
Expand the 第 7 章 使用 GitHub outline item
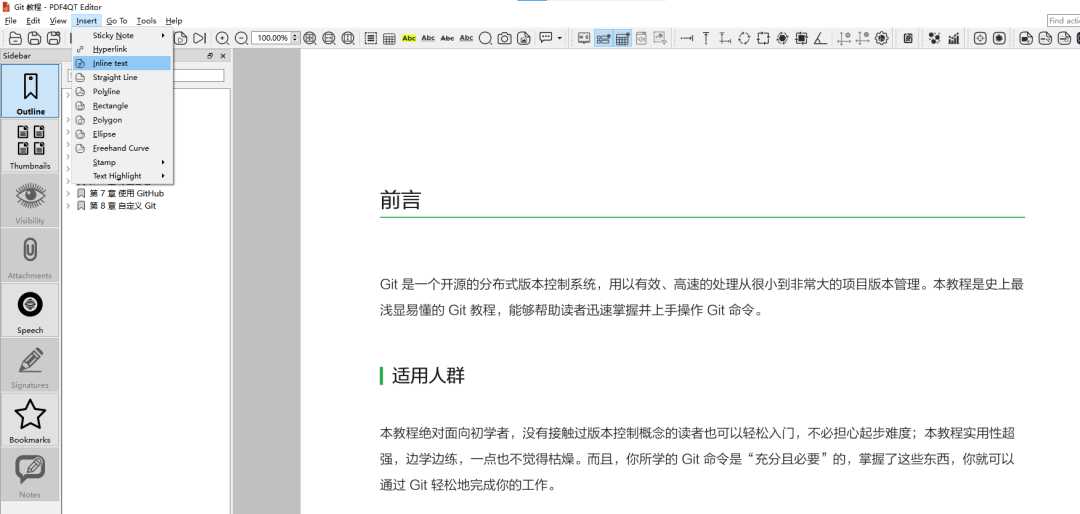[68, 194]
